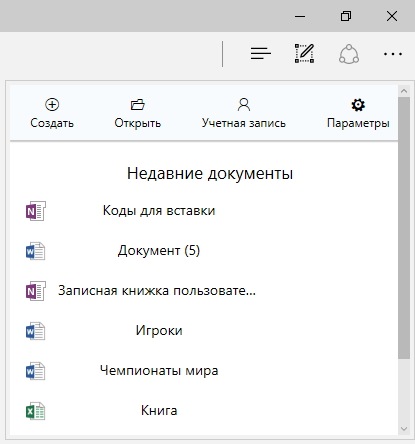This screenshot has height=444, width=415.
Task: Open Записная книжка пользовате… notebook
Action: 157,291
